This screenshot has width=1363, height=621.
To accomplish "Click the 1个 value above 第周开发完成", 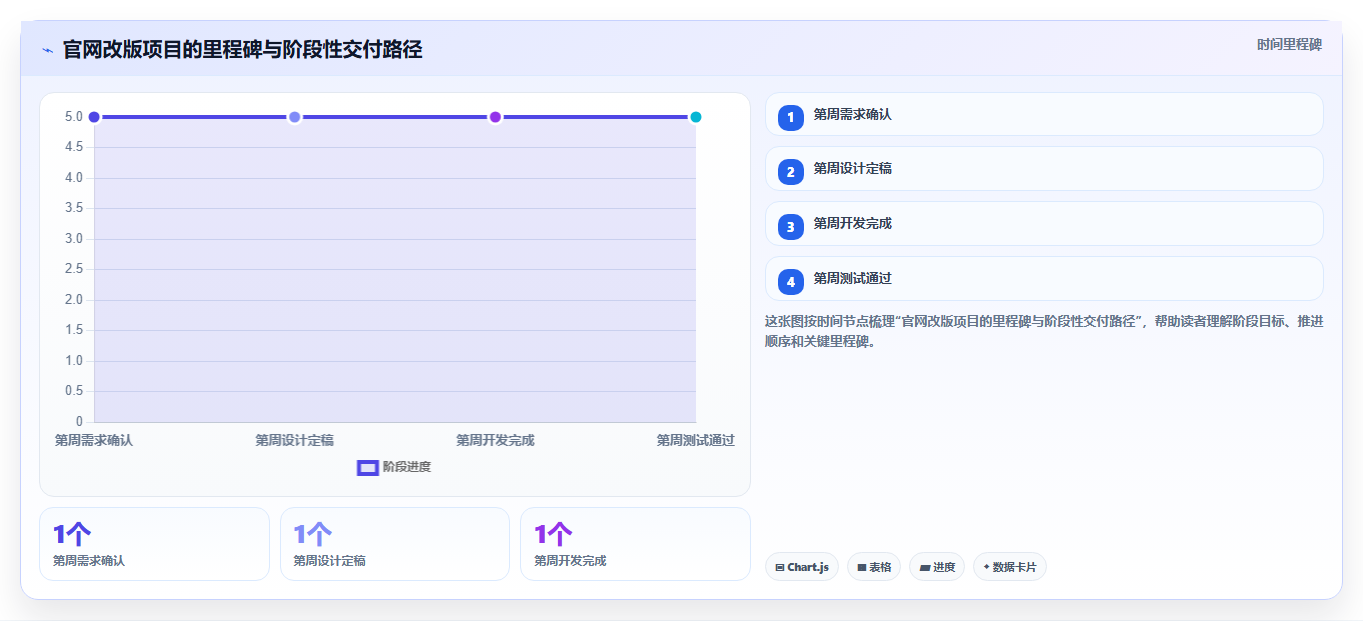I will click(553, 535).
